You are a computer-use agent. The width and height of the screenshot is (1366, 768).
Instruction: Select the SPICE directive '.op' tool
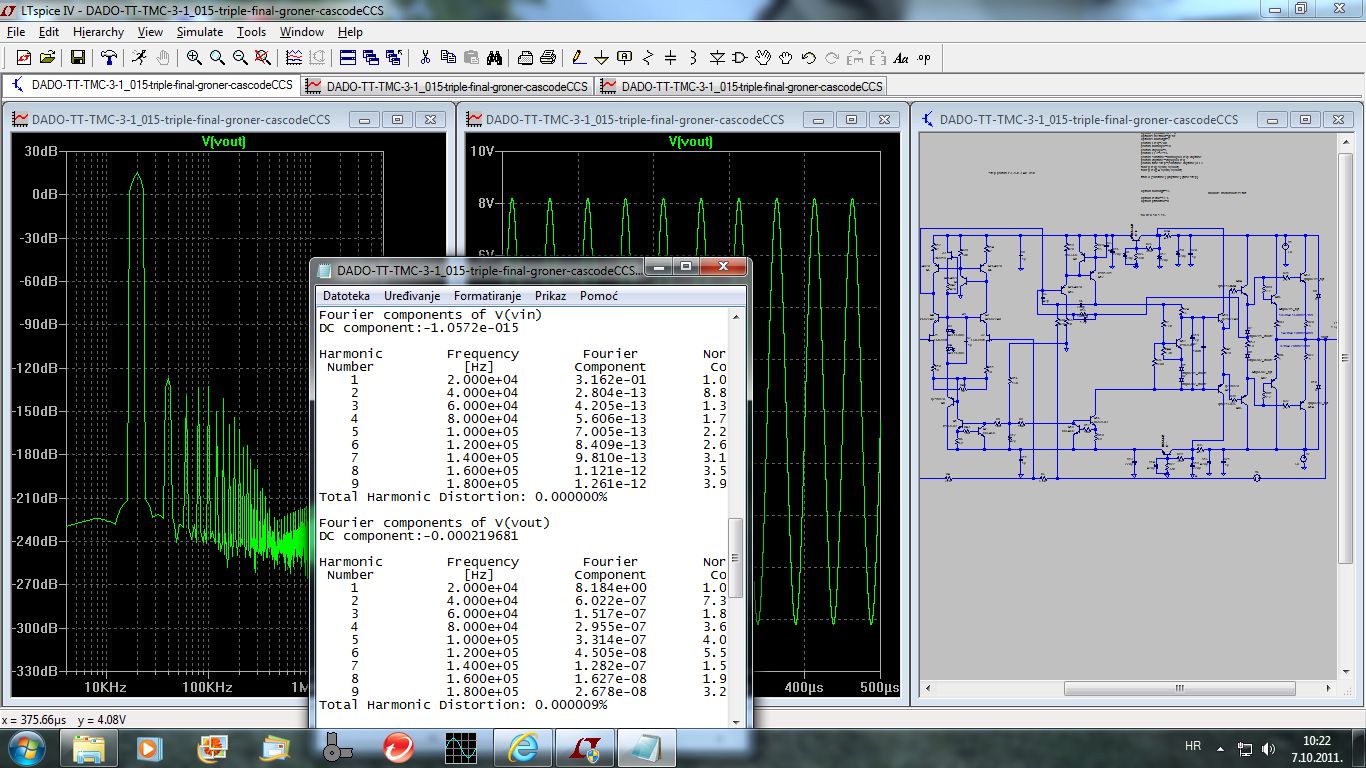(923, 58)
